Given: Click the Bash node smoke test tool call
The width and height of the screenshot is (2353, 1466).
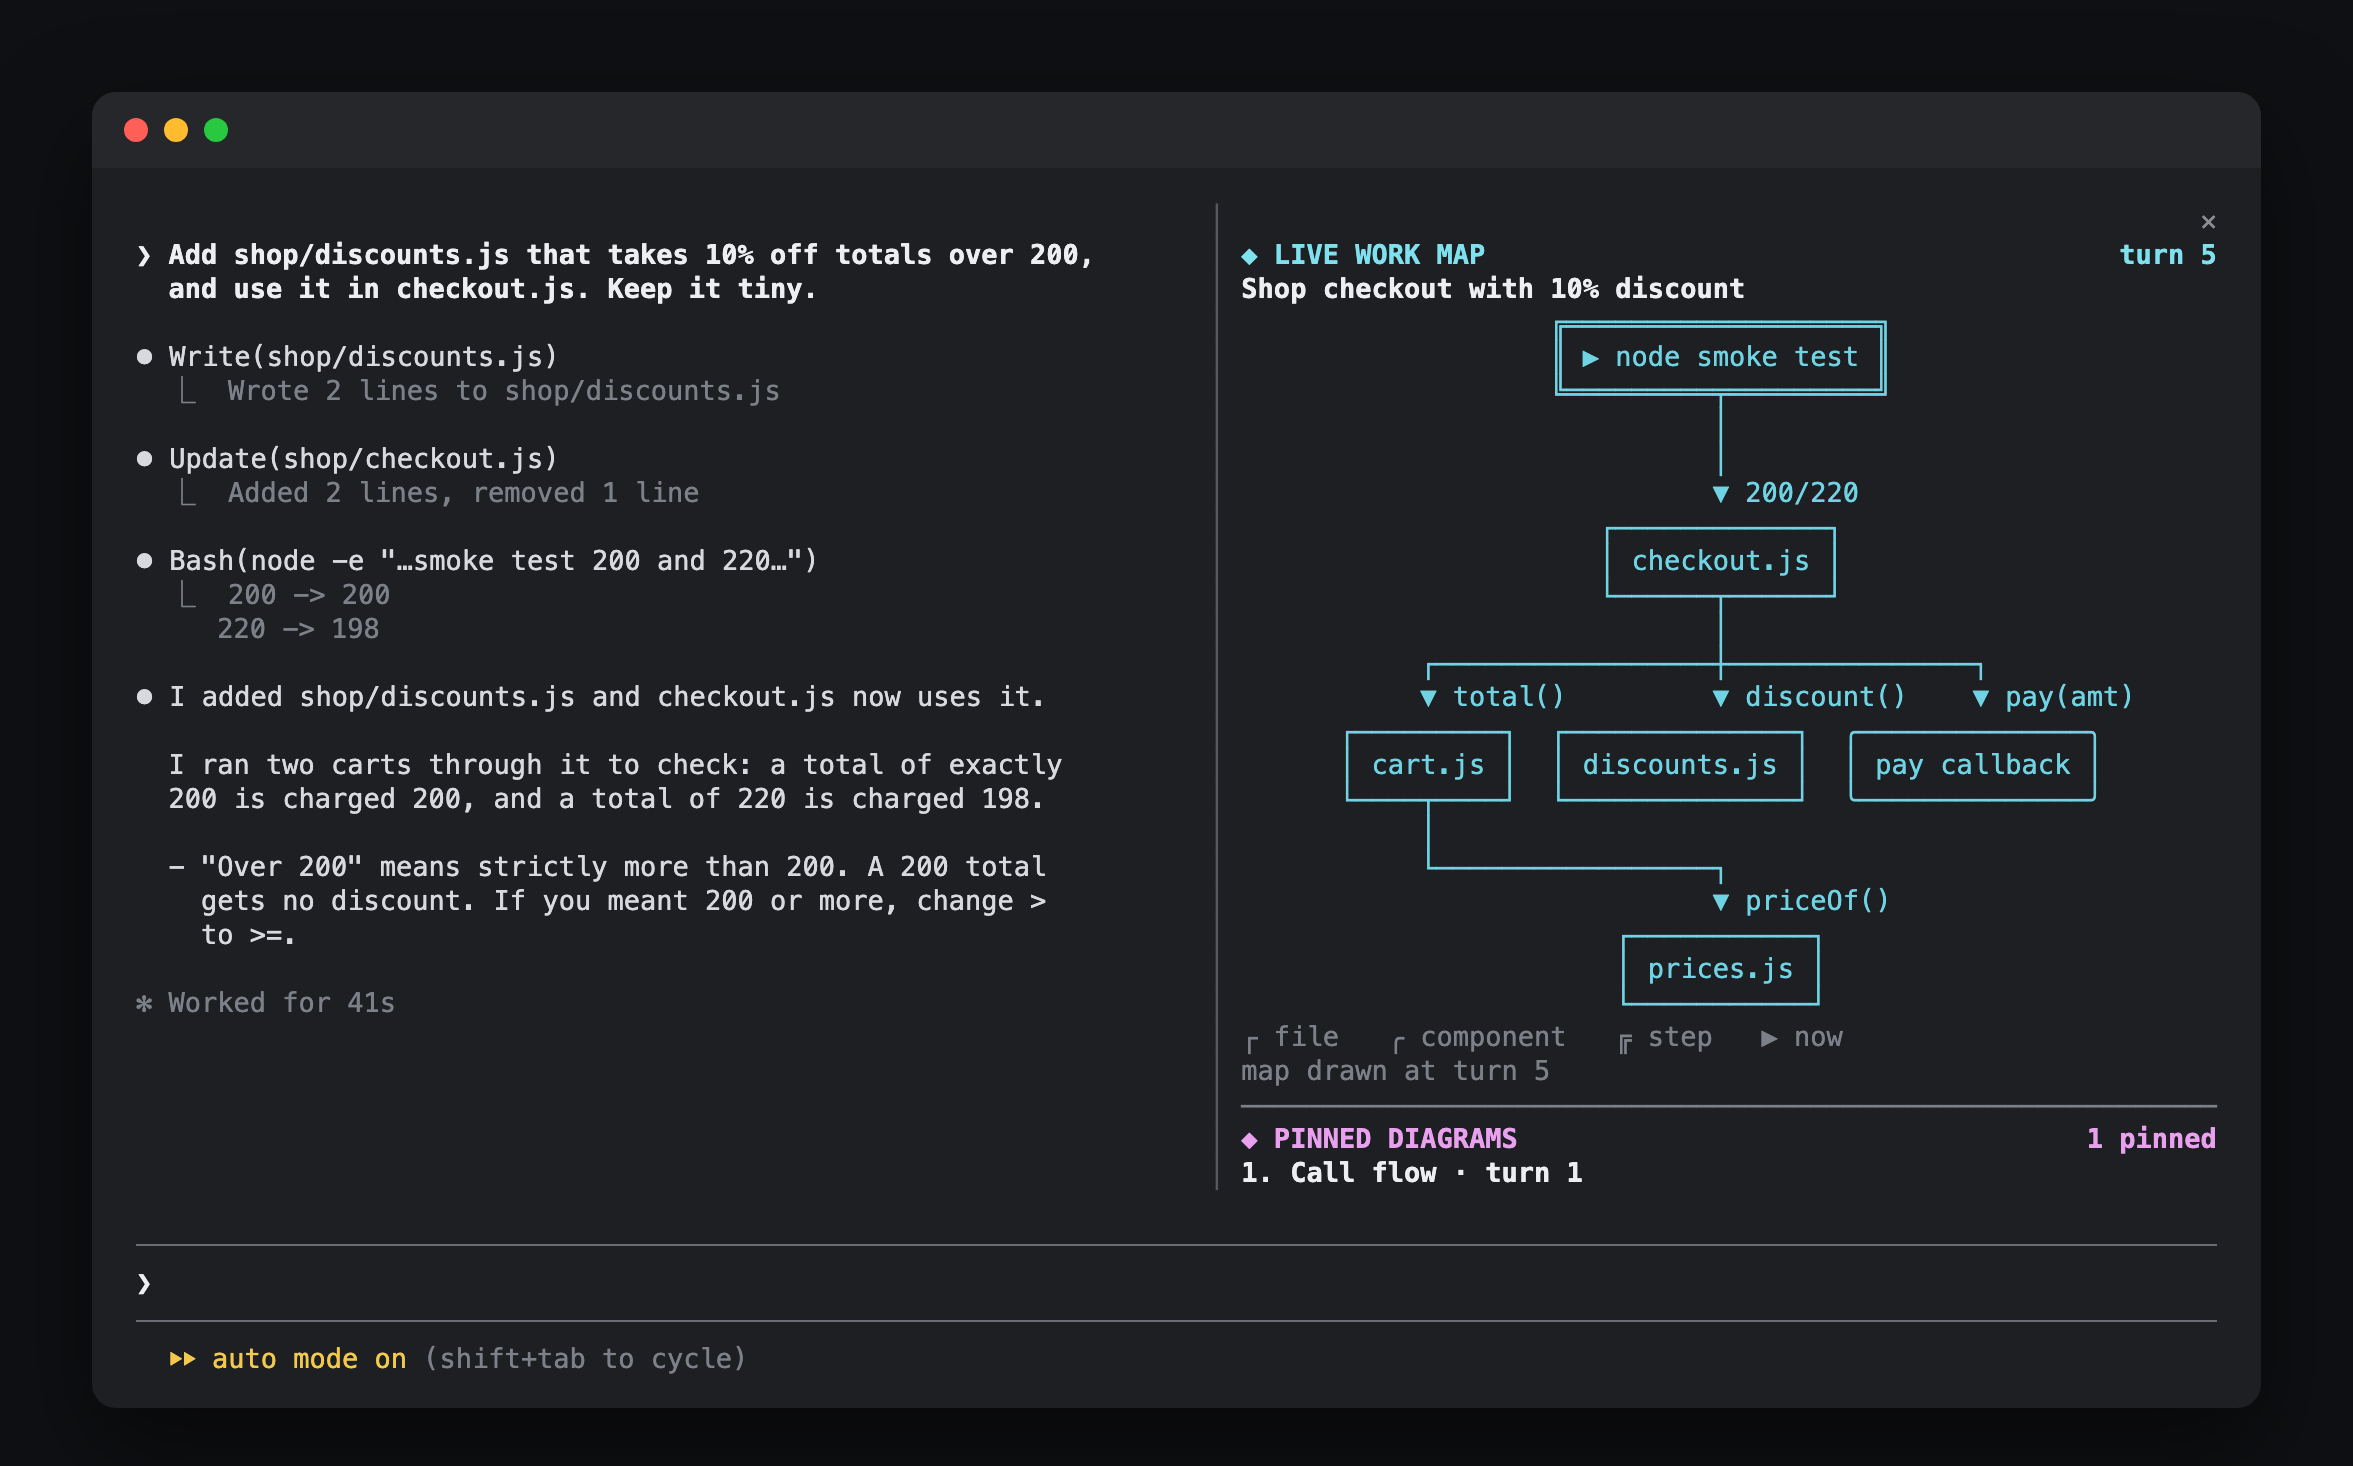Looking at the screenshot, I should [x=493, y=561].
